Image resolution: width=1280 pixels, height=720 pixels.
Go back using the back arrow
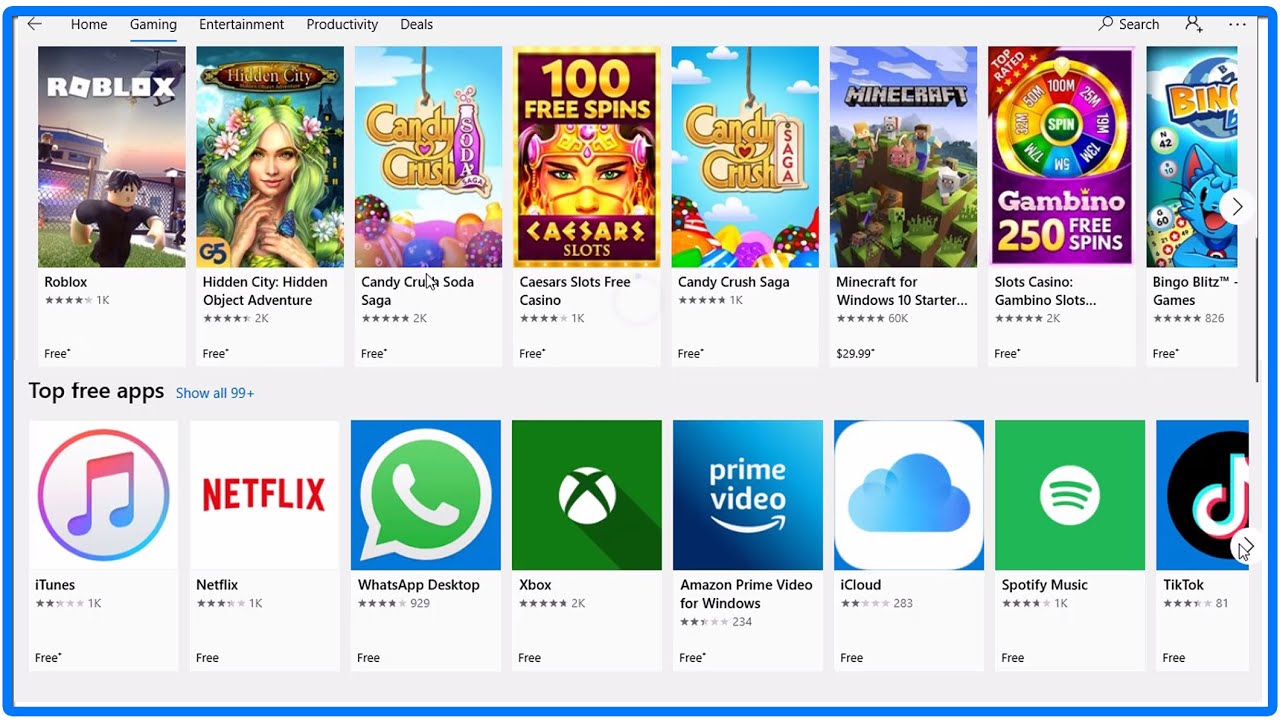(35, 24)
